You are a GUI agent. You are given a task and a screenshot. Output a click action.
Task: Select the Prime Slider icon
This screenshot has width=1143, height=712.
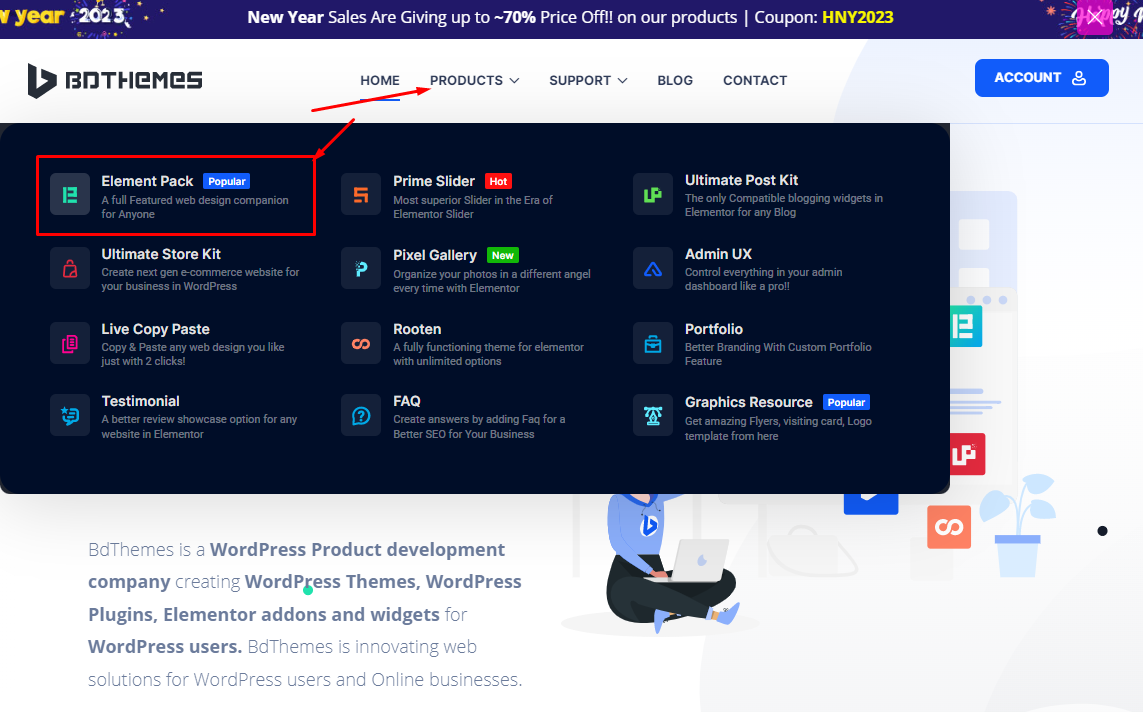coord(361,195)
